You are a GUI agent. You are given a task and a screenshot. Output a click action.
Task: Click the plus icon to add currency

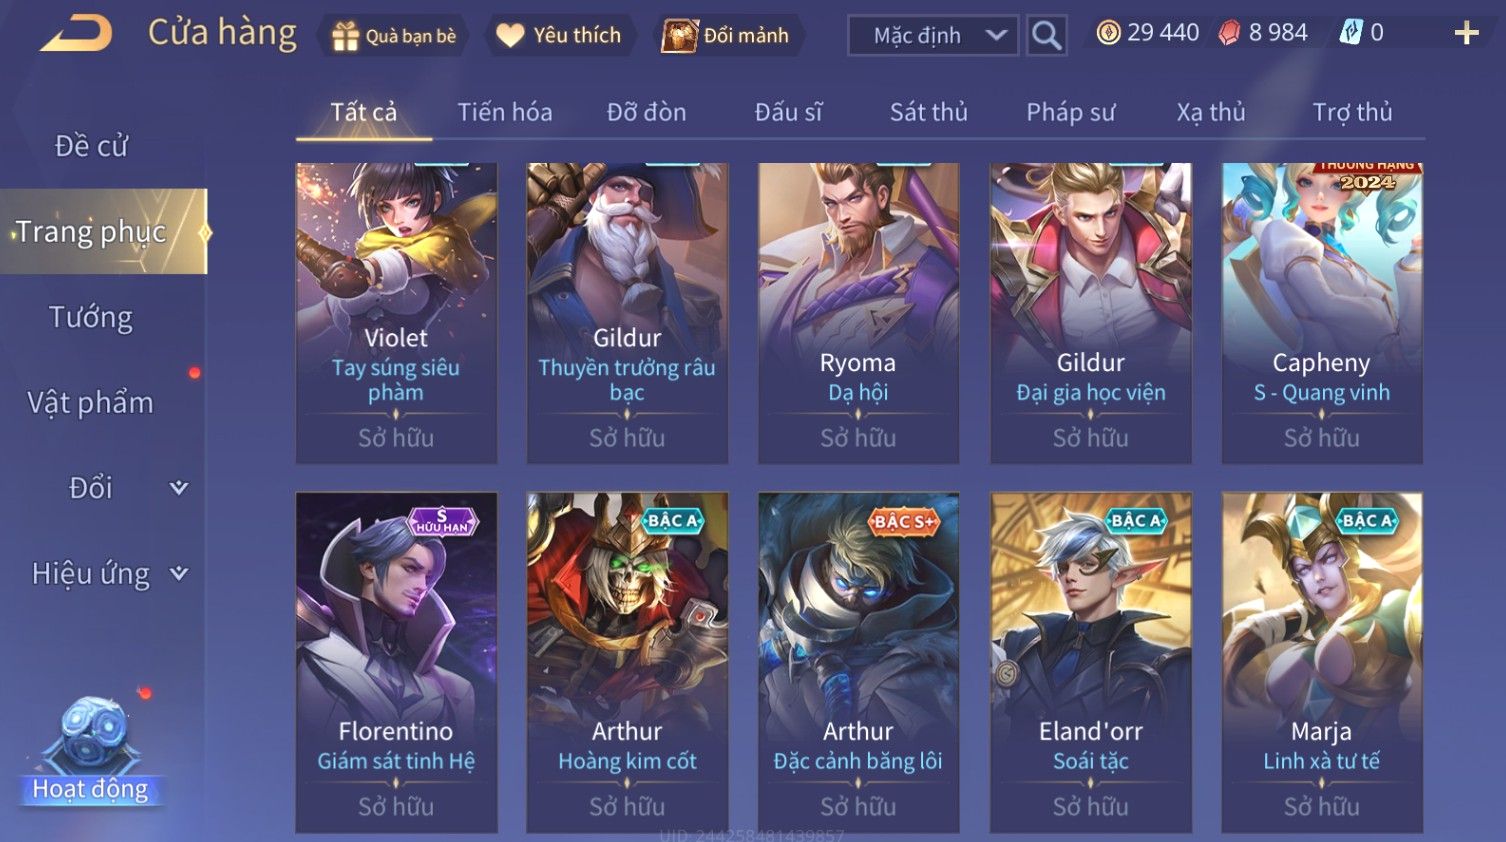[1466, 34]
